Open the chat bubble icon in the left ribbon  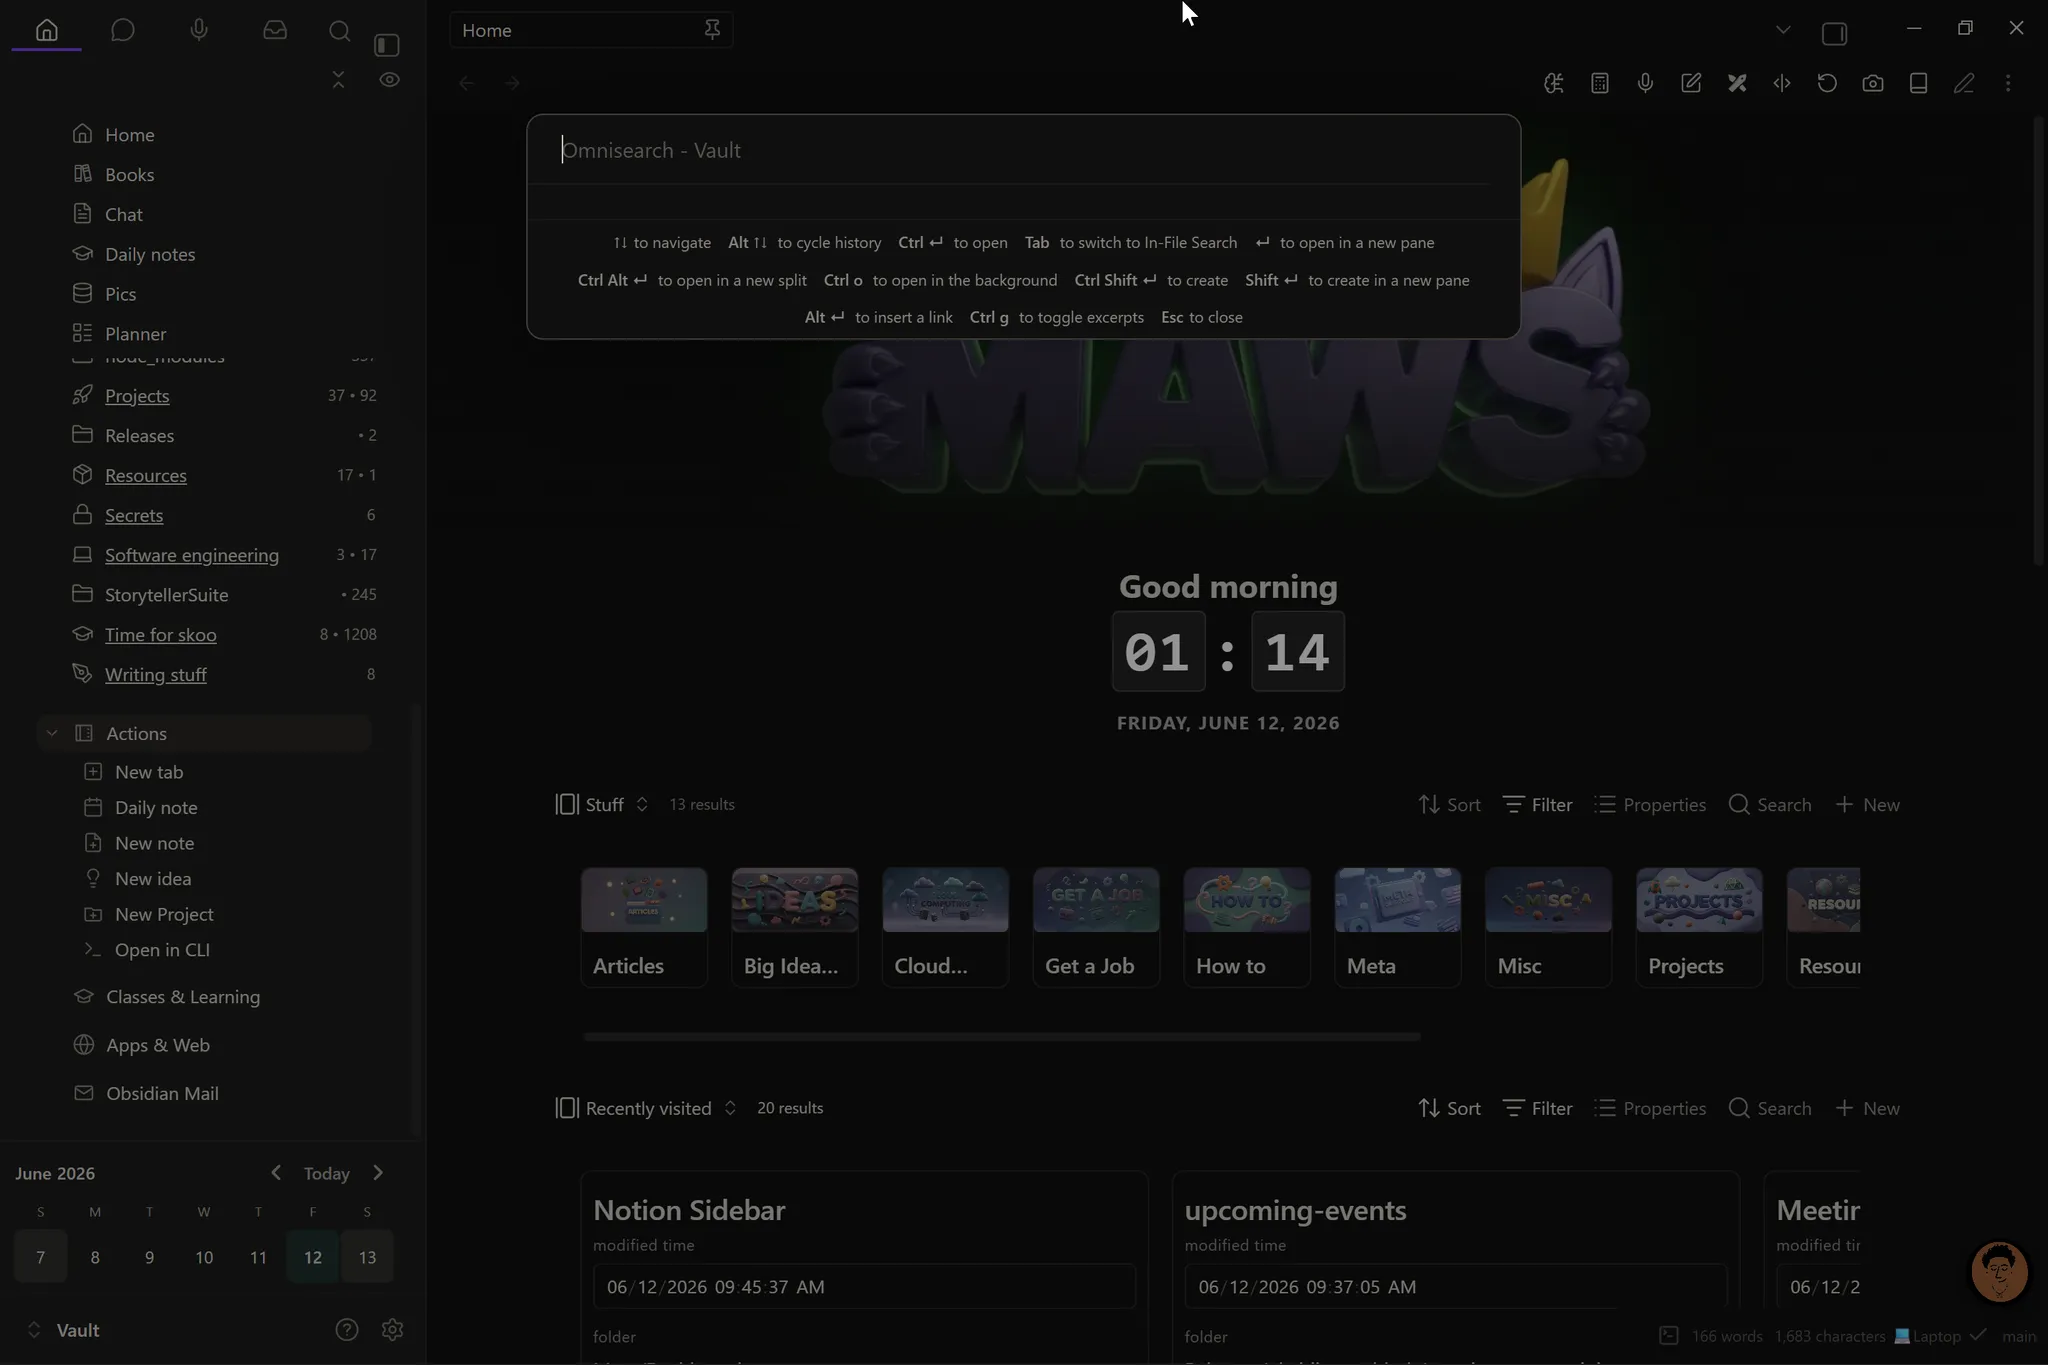pos(123,30)
